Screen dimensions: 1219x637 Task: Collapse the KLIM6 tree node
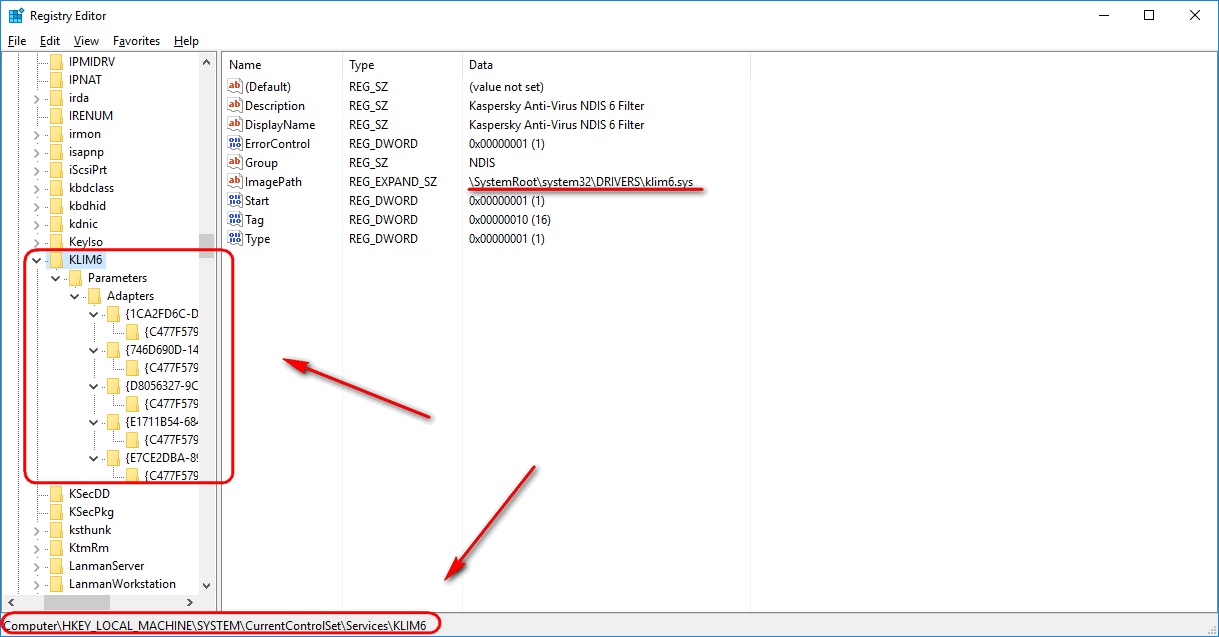click(37, 260)
